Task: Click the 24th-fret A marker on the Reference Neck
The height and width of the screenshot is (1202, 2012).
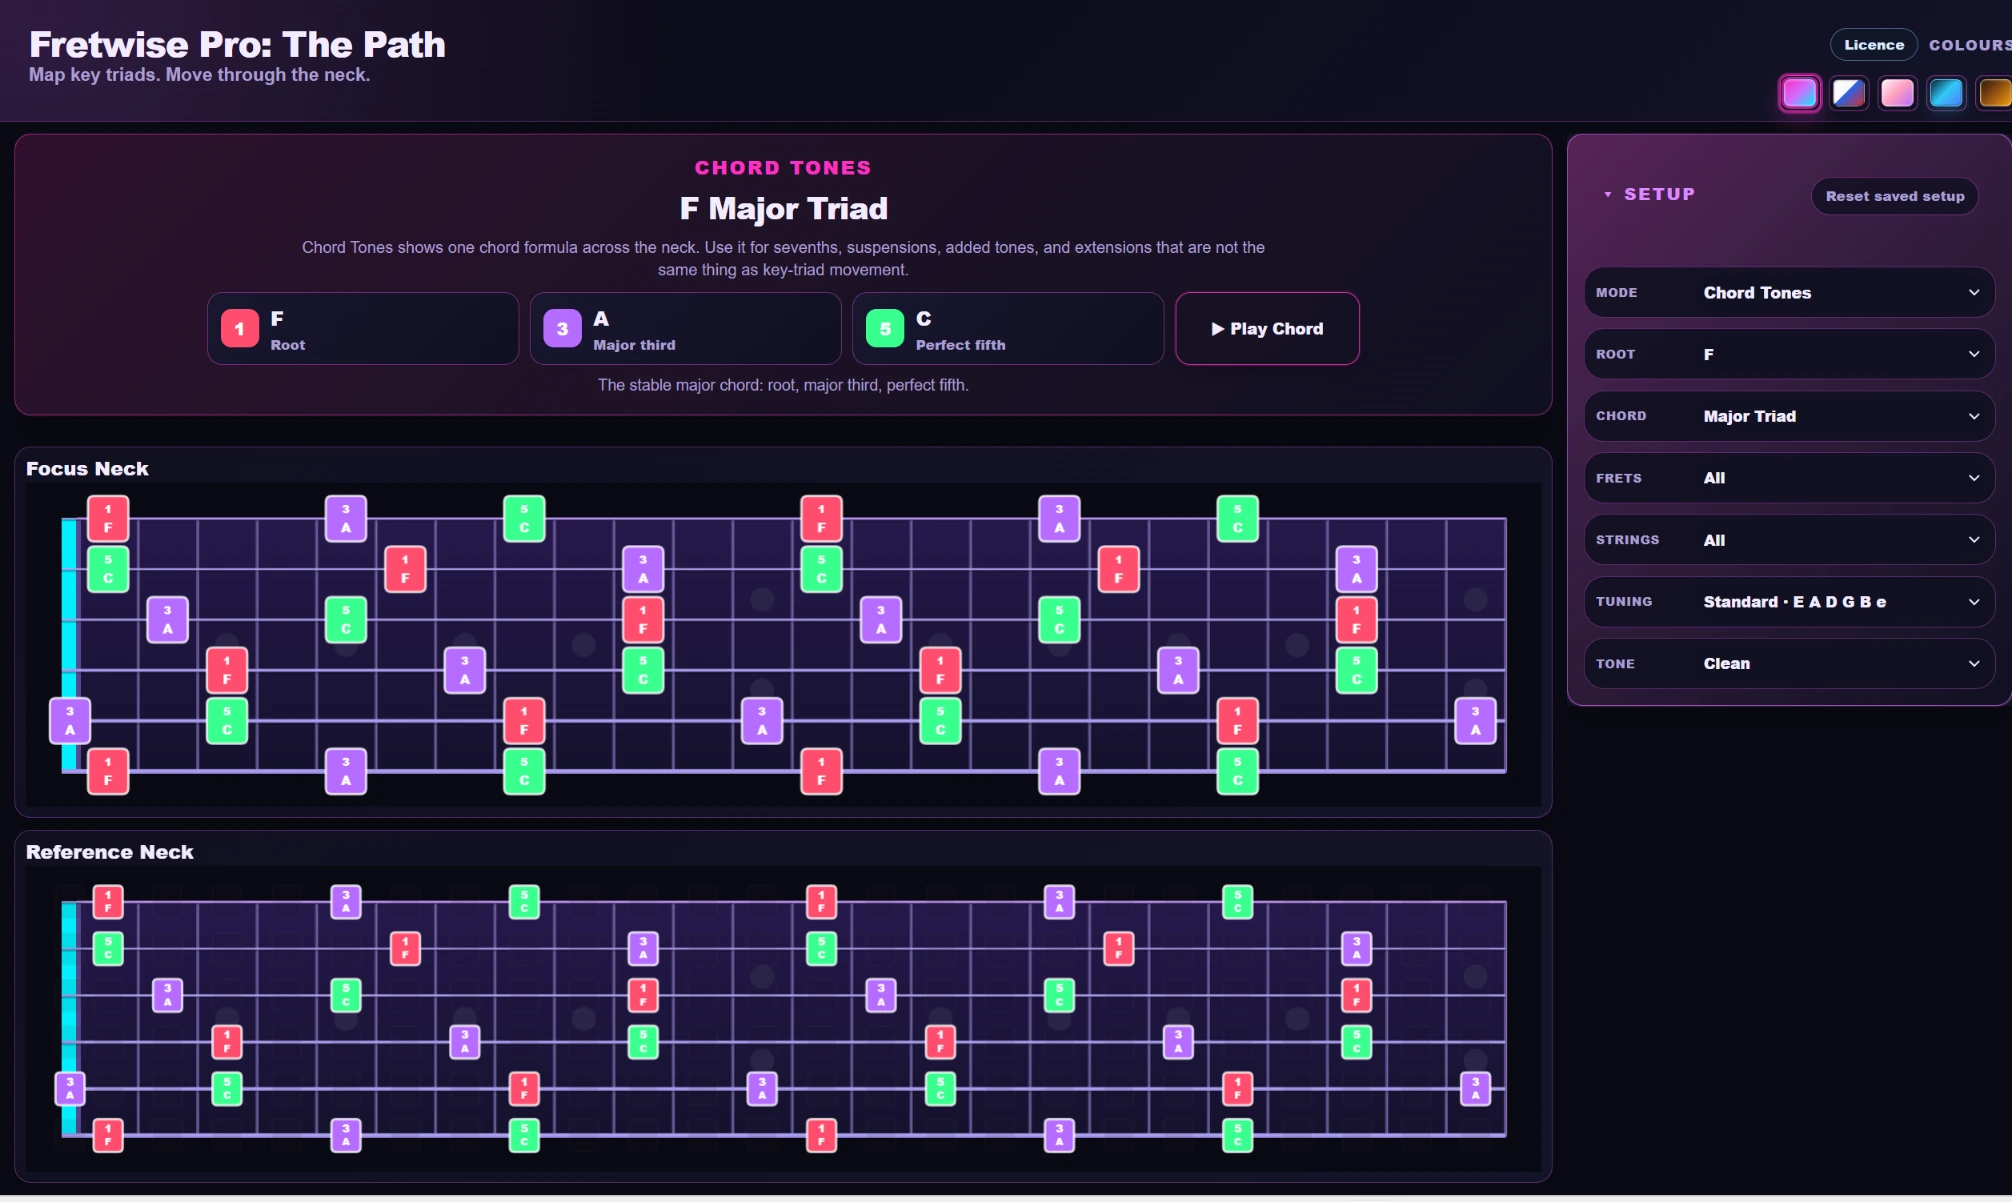Action: 1475,1088
